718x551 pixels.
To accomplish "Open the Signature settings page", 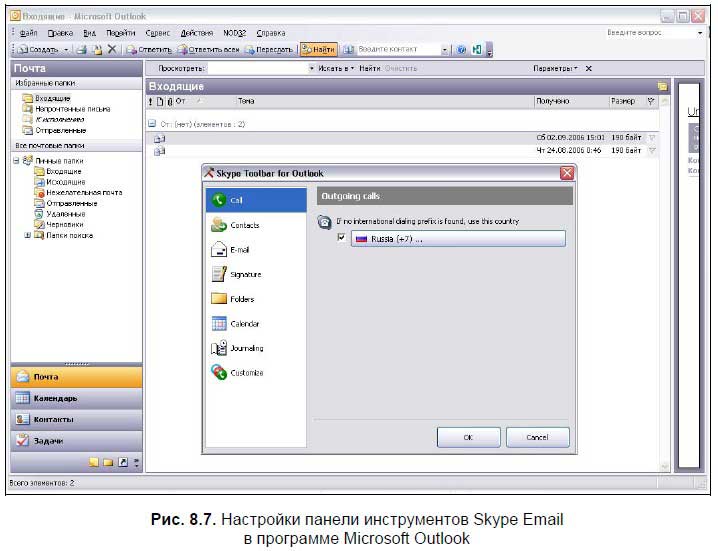I will [244, 274].
